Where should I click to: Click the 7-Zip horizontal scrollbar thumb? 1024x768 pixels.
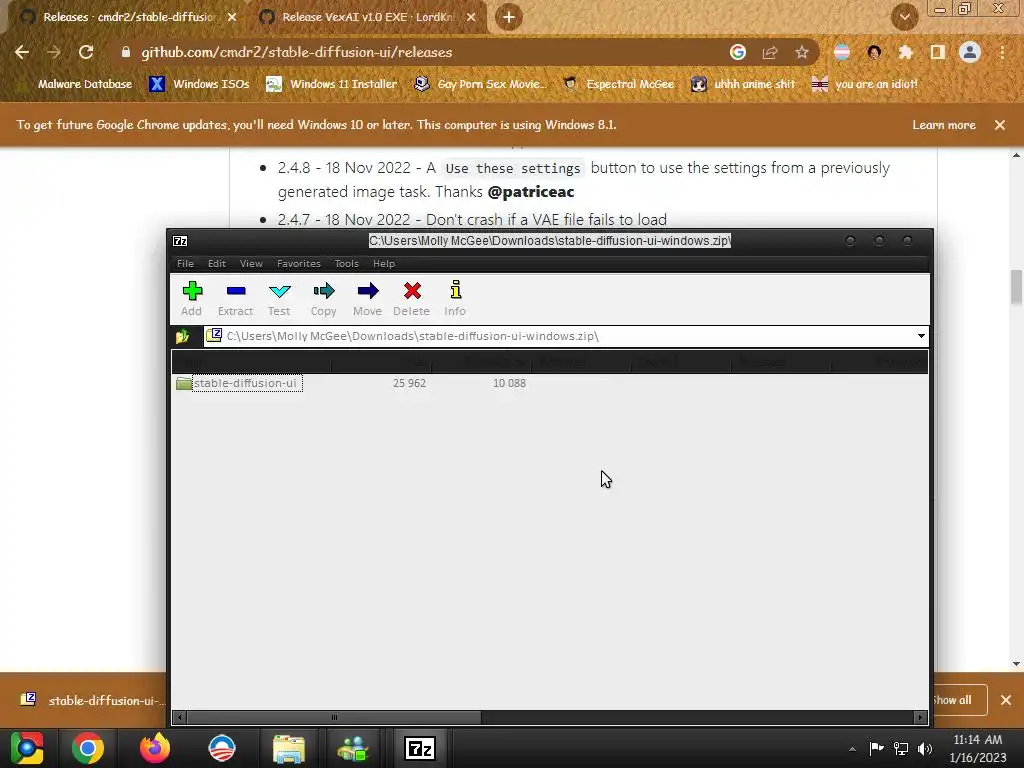click(x=334, y=717)
